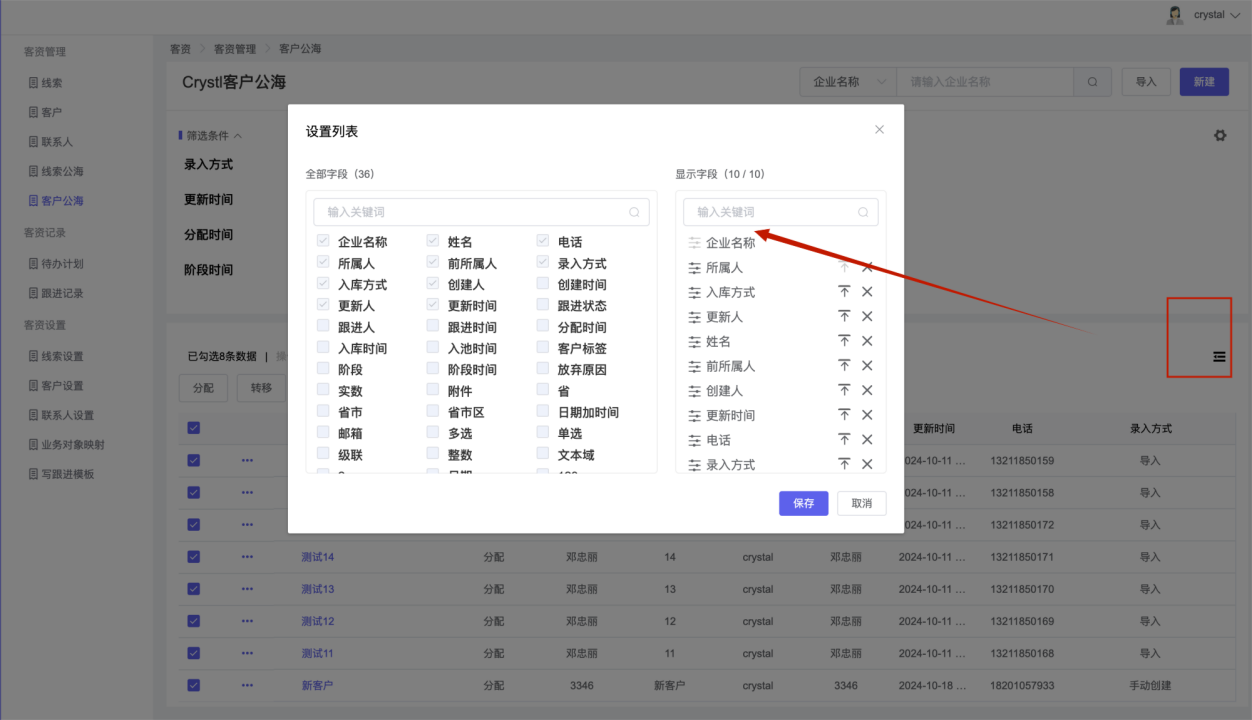Check the 阶段 field checkbox
The image size is (1252, 720).
pos(323,369)
